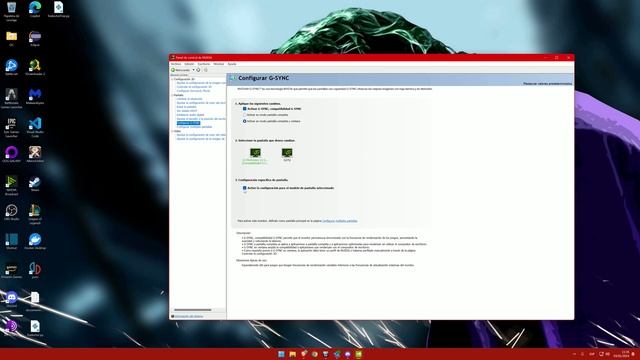Toggle selected display model settings checkbox
640x360 pixels.
[x=244, y=188]
